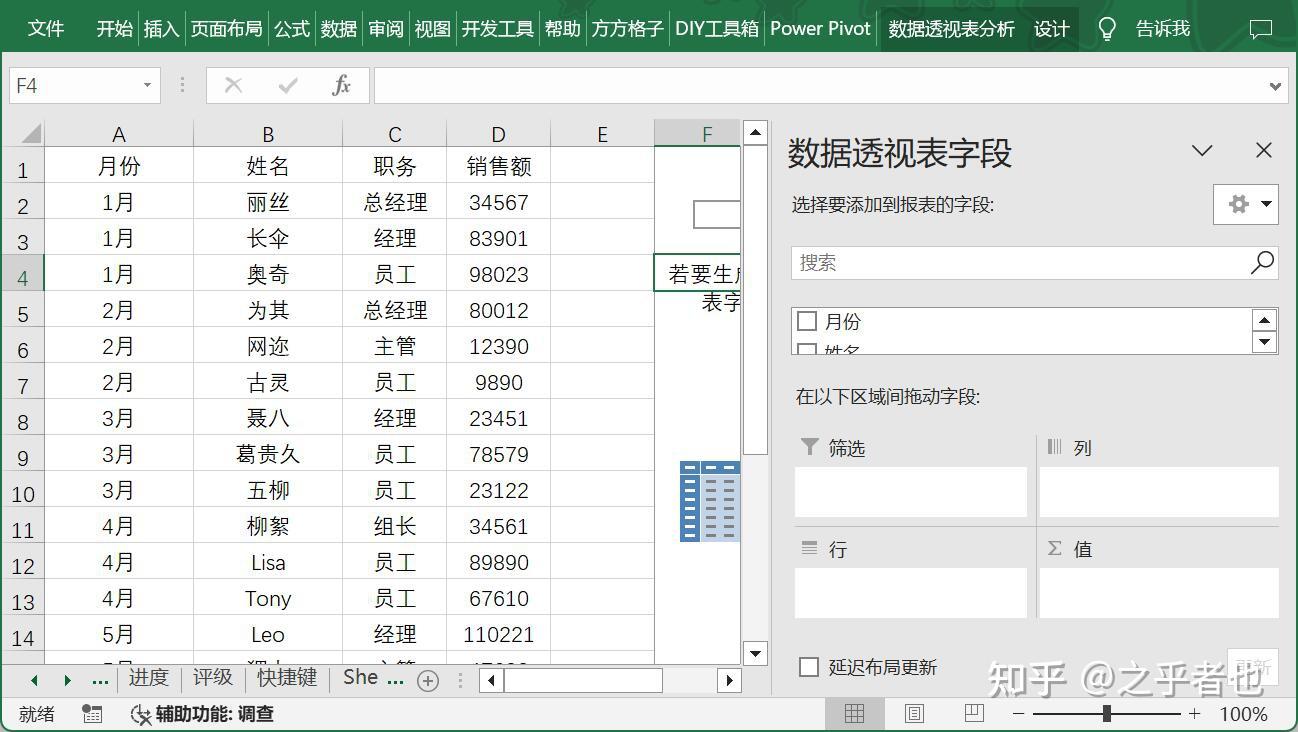Viewport: 1298px width, 732px height.
Task: Adjust the zoom slider in status bar
Action: pos(1107,714)
